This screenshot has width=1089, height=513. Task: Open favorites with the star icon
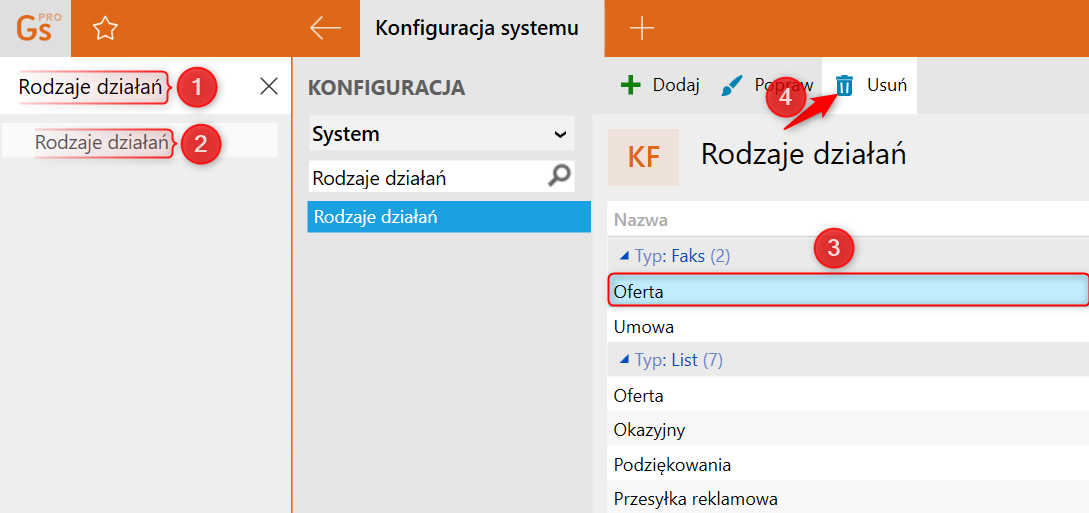pyautogui.click(x=106, y=28)
